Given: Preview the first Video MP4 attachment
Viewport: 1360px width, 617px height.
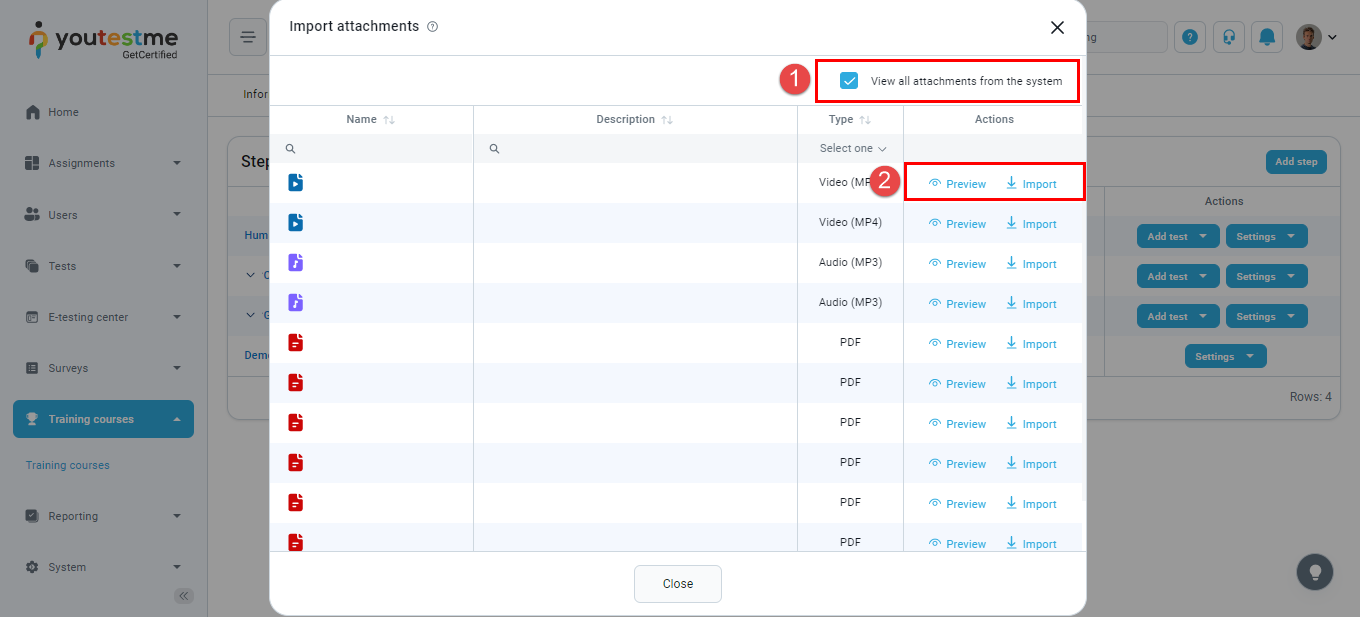Looking at the screenshot, I should pyautogui.click(x=957, y=184).
